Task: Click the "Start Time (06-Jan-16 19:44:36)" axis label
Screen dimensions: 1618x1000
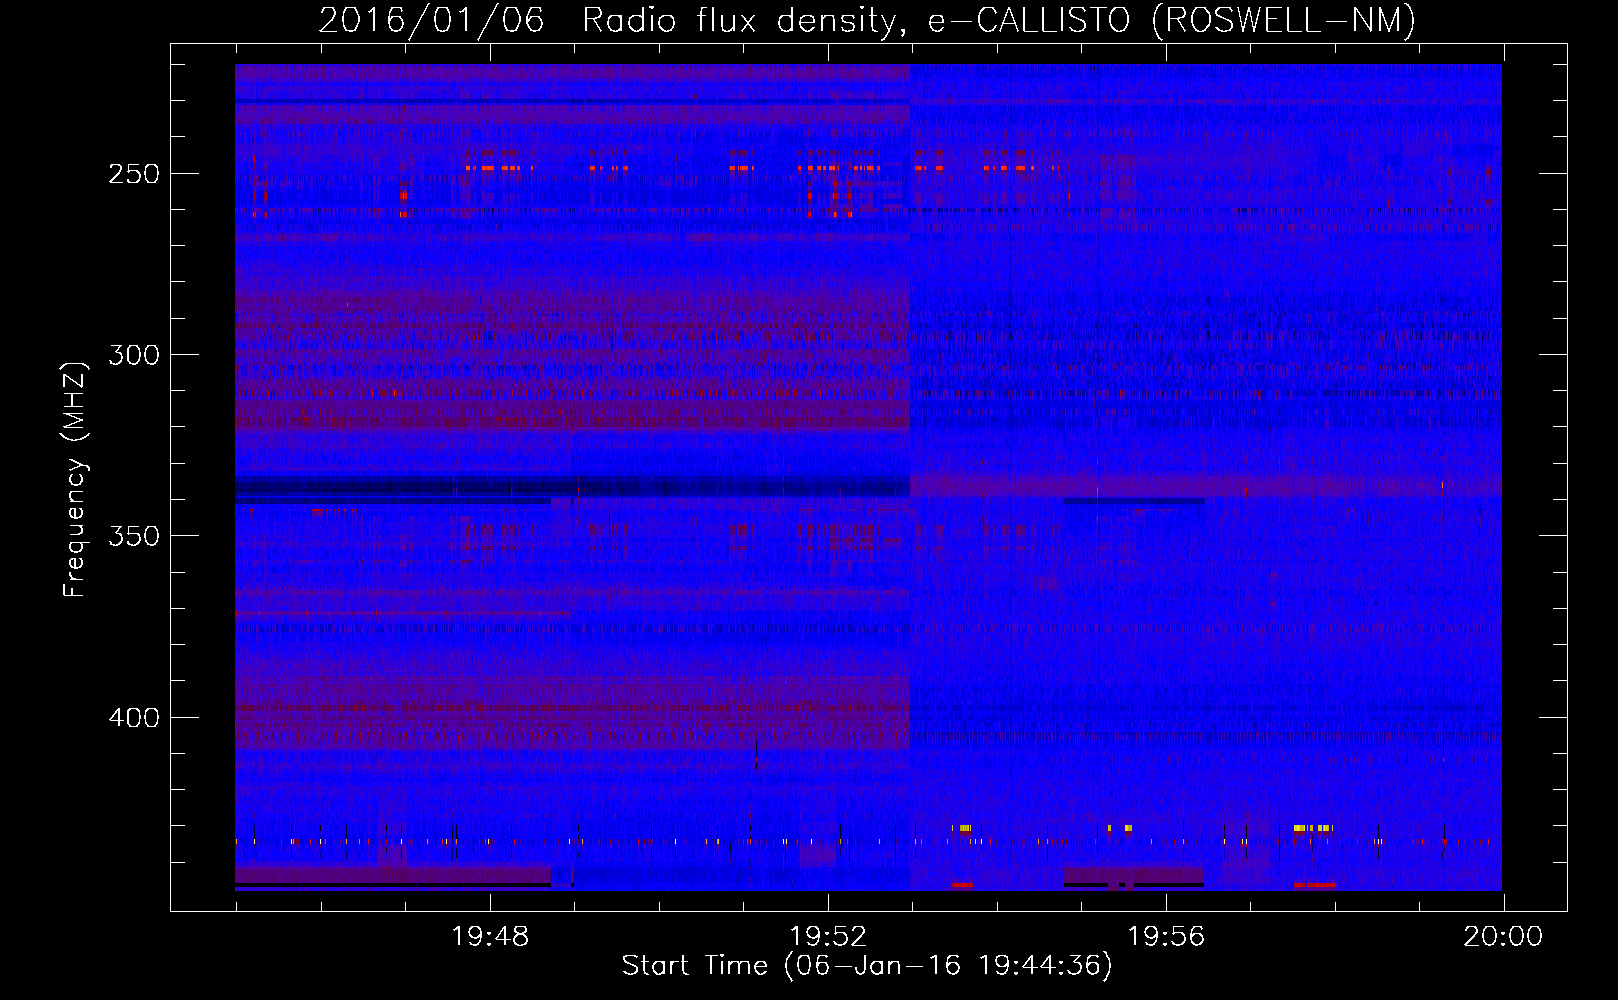Action: coord(867,966)
